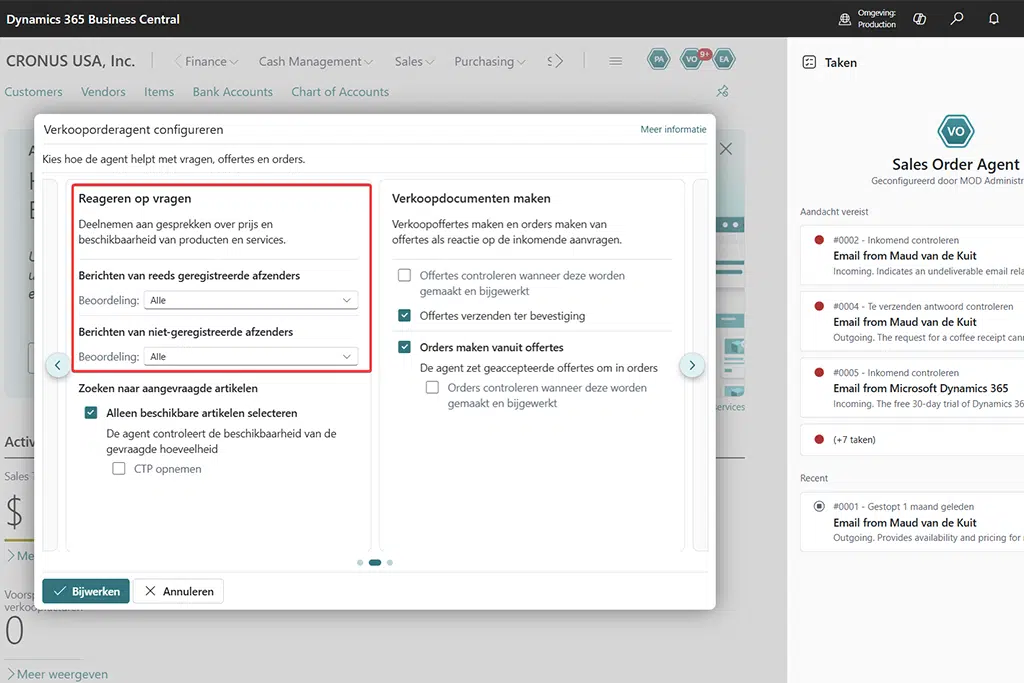Open the notifications bell icon
This screenshot has width=1024, height=683.
click(994, 19)
